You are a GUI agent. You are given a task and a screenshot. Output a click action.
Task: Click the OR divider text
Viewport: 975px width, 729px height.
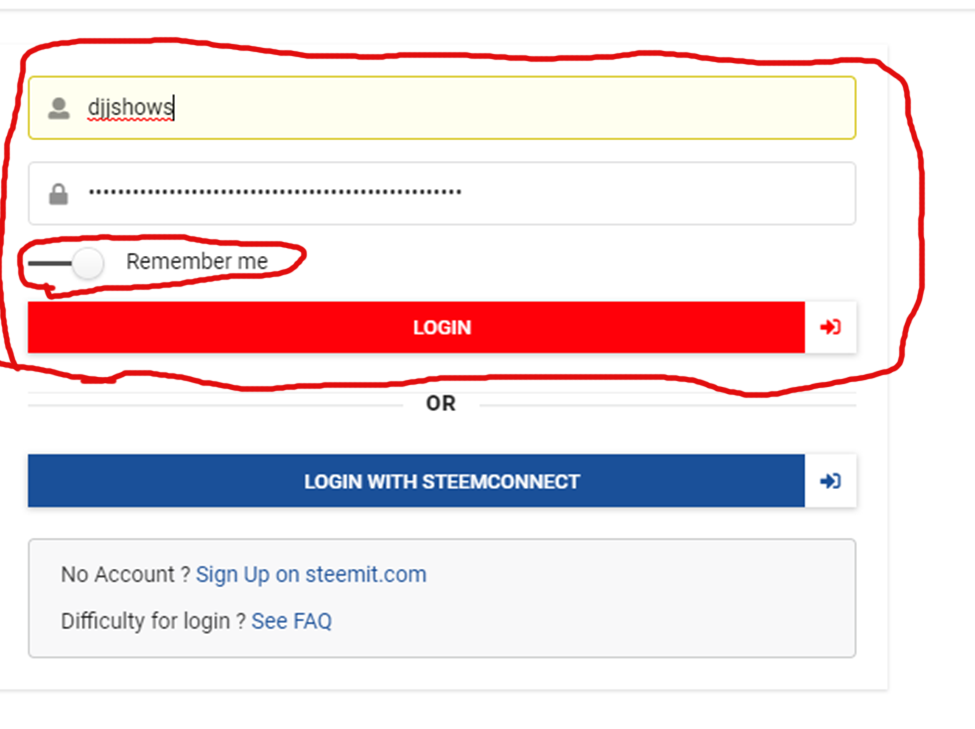coord(441,404)
